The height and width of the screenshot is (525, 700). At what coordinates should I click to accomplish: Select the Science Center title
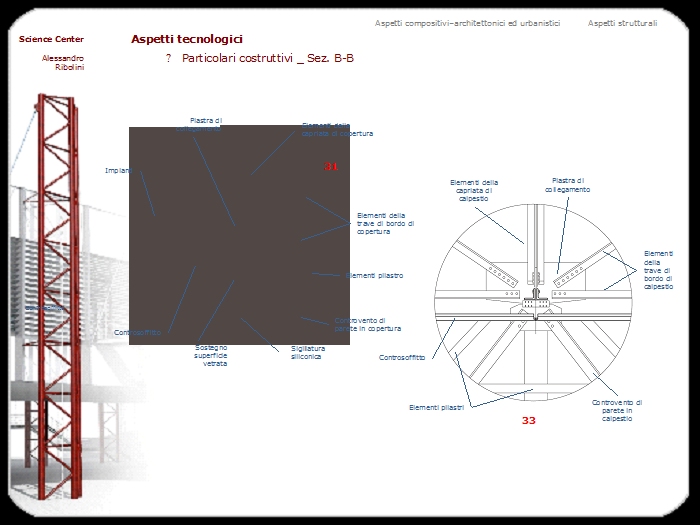point(51,39)
